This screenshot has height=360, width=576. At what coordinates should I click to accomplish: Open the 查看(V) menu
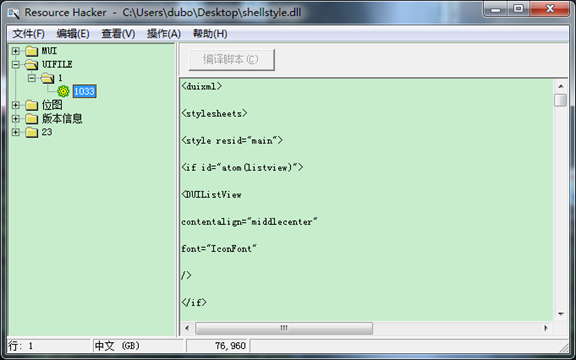(118, 34)
